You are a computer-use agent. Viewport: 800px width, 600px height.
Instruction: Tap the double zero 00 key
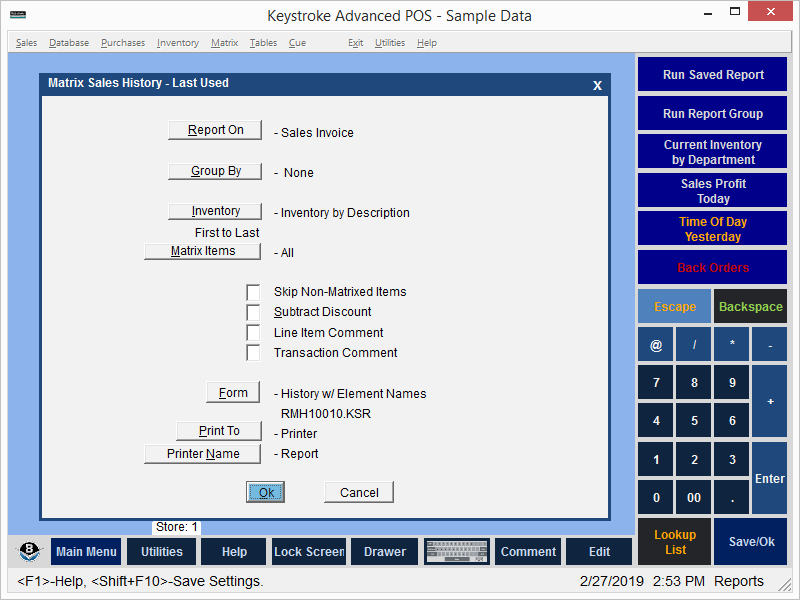pyautogui.click(x=694, y=497)
